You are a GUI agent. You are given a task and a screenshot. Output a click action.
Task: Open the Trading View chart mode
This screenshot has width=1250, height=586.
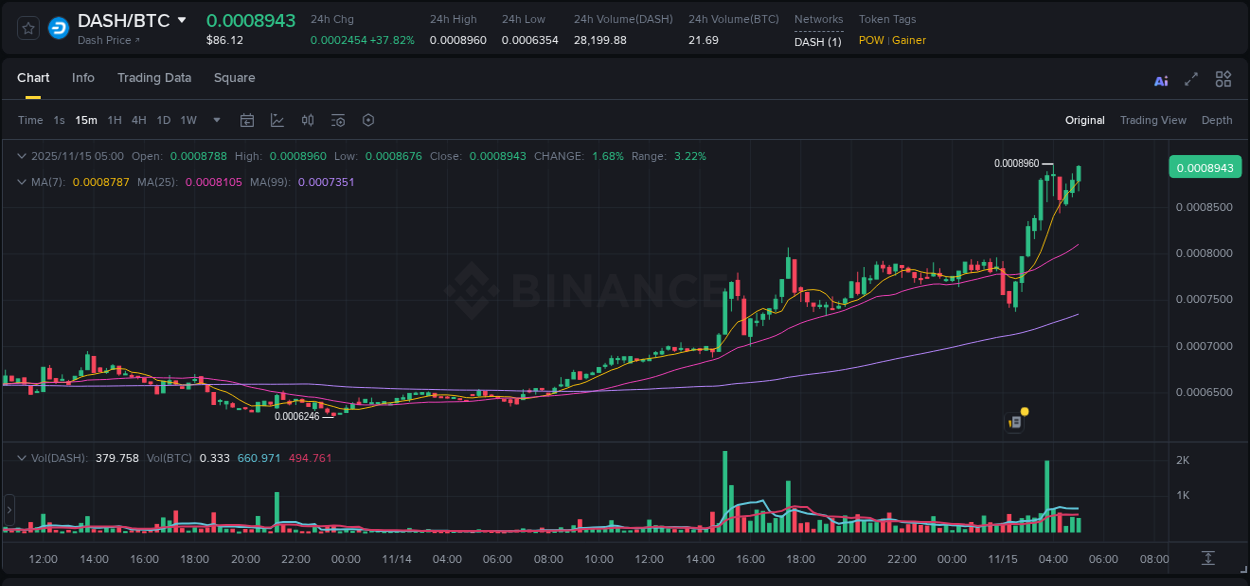pyautogui.click(x=1153, y=120)
